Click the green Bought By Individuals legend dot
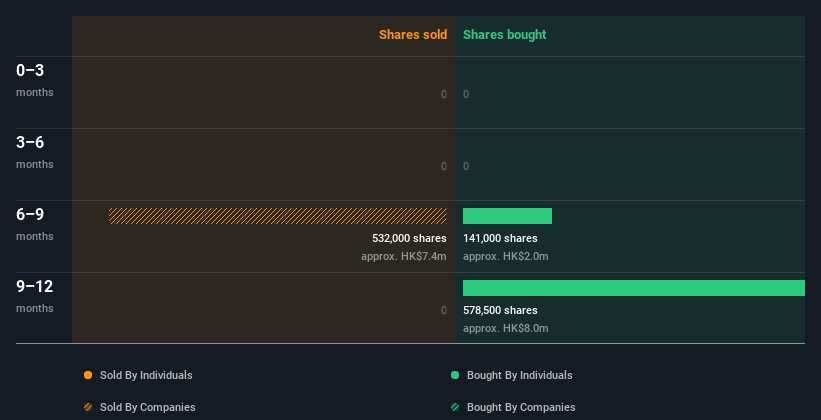821x420 pixels. [455, 375]
